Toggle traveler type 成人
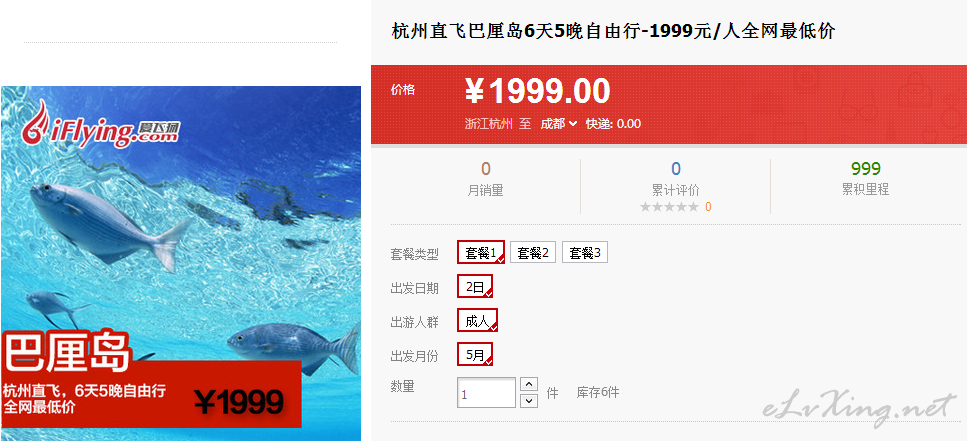Viewport: 967px width, 441px height. pyautogui.click(x=477, y=321)
